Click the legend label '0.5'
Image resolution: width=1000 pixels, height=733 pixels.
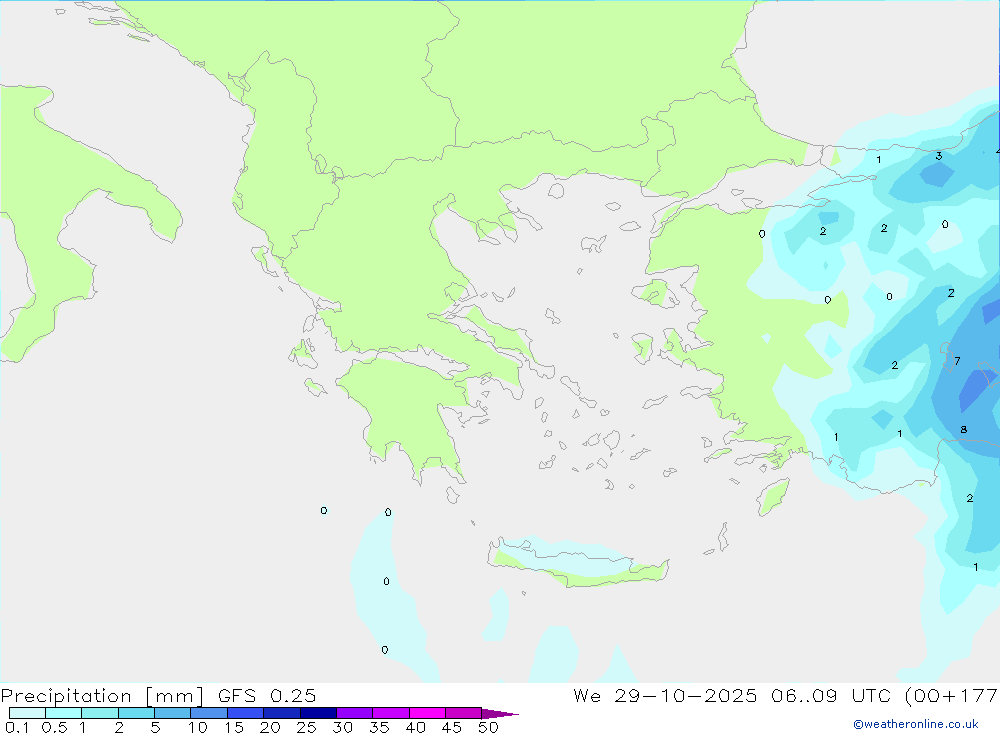tap(54, 727)
